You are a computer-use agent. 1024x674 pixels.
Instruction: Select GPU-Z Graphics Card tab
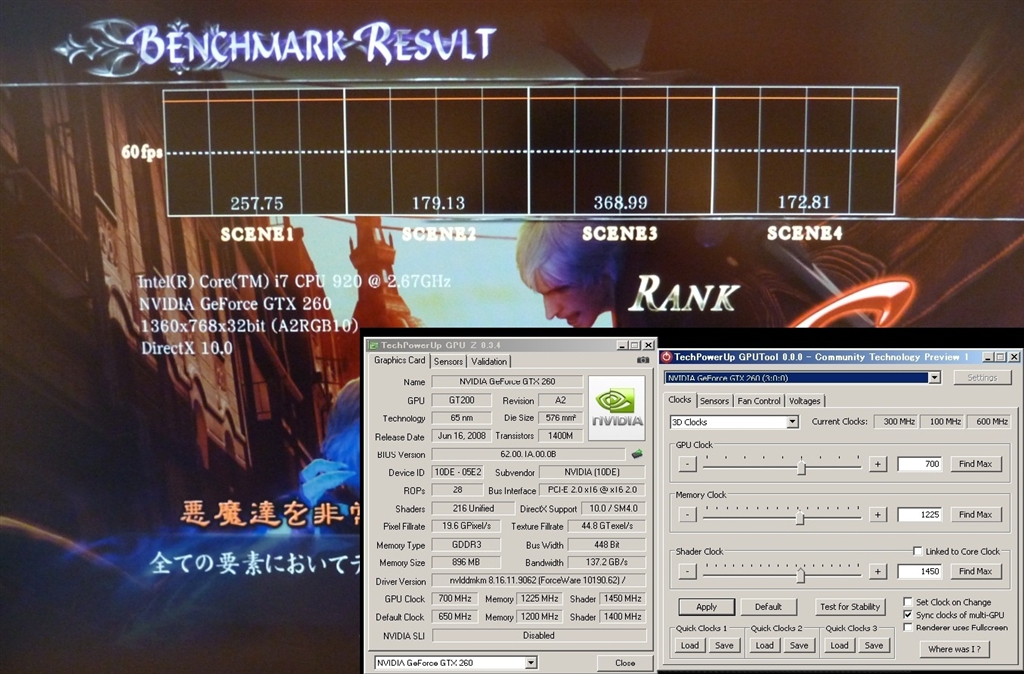pos(399,361)
